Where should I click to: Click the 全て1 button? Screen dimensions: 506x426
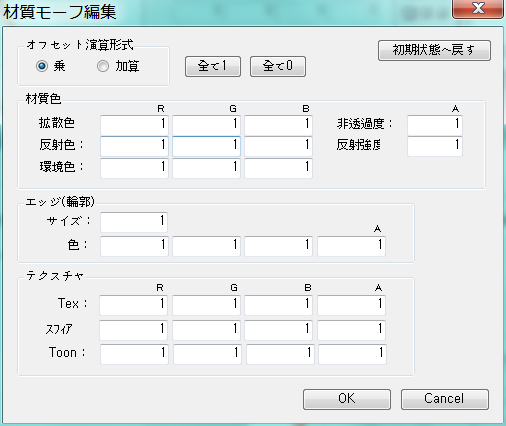(213, 66)
